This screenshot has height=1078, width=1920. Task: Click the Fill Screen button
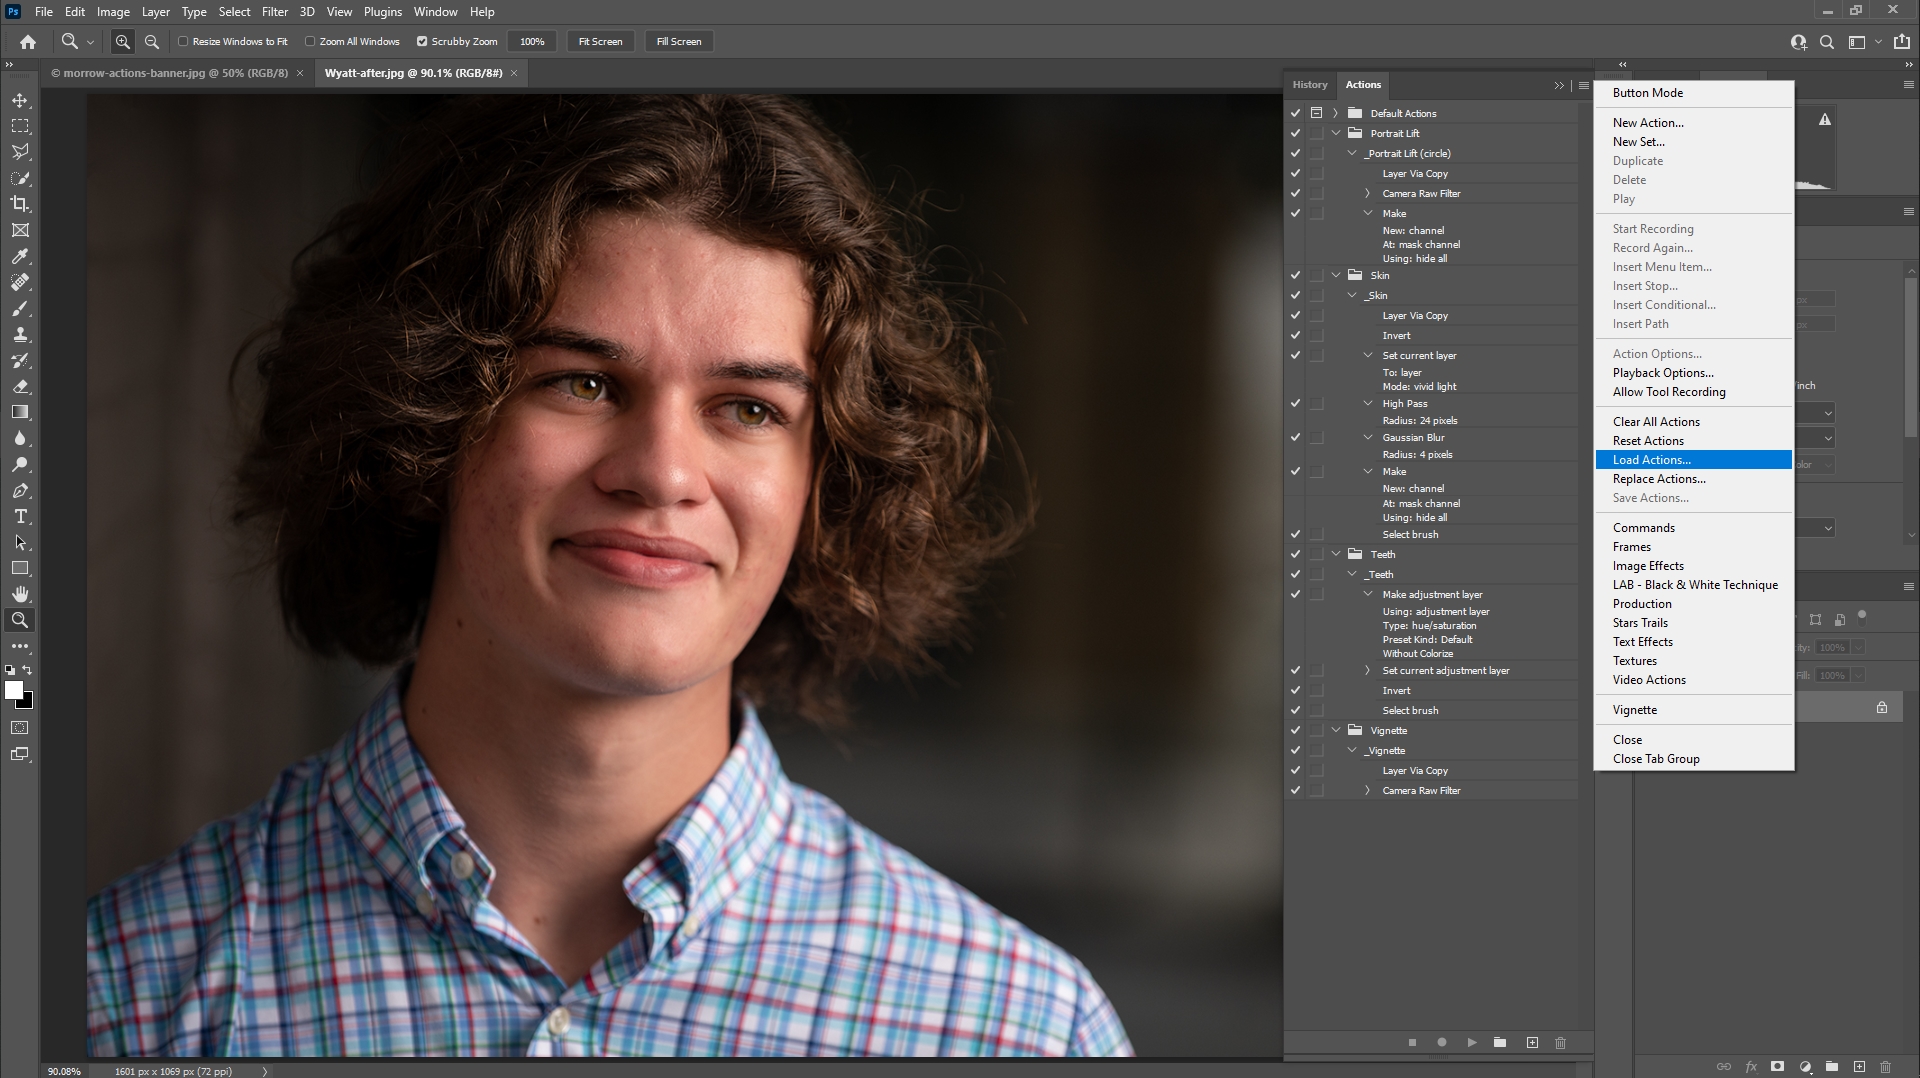point(679,41)
